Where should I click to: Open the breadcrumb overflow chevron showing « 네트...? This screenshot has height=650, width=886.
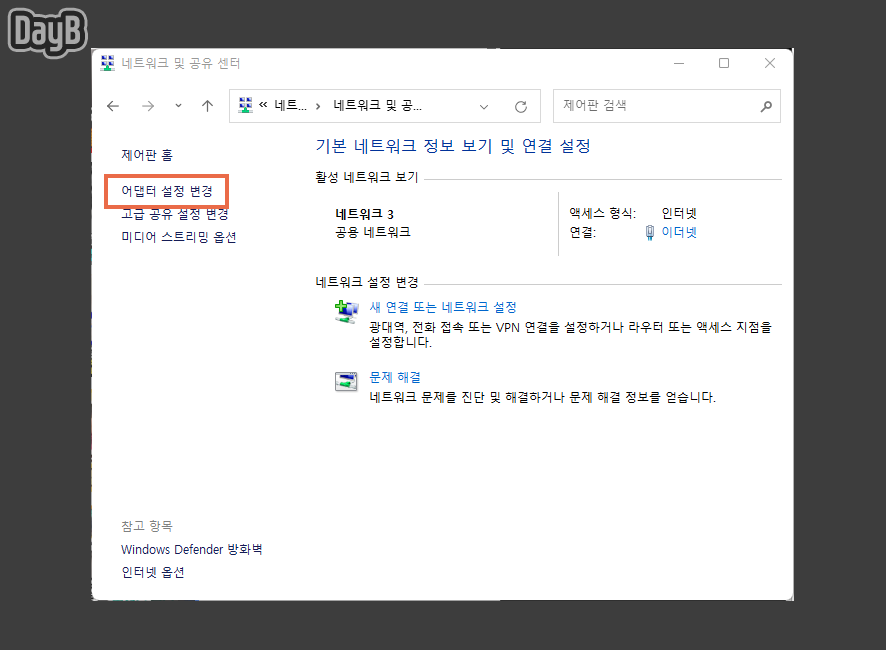pyautogui.click(x=283, y=105)
